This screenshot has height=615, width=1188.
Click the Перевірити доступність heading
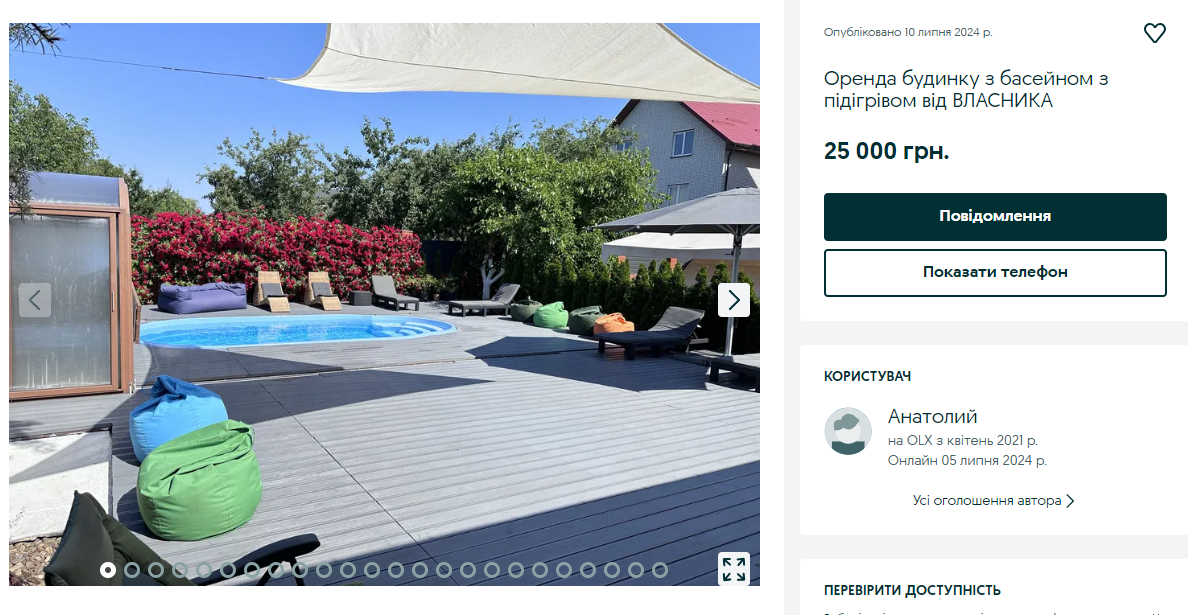[912, 590]
